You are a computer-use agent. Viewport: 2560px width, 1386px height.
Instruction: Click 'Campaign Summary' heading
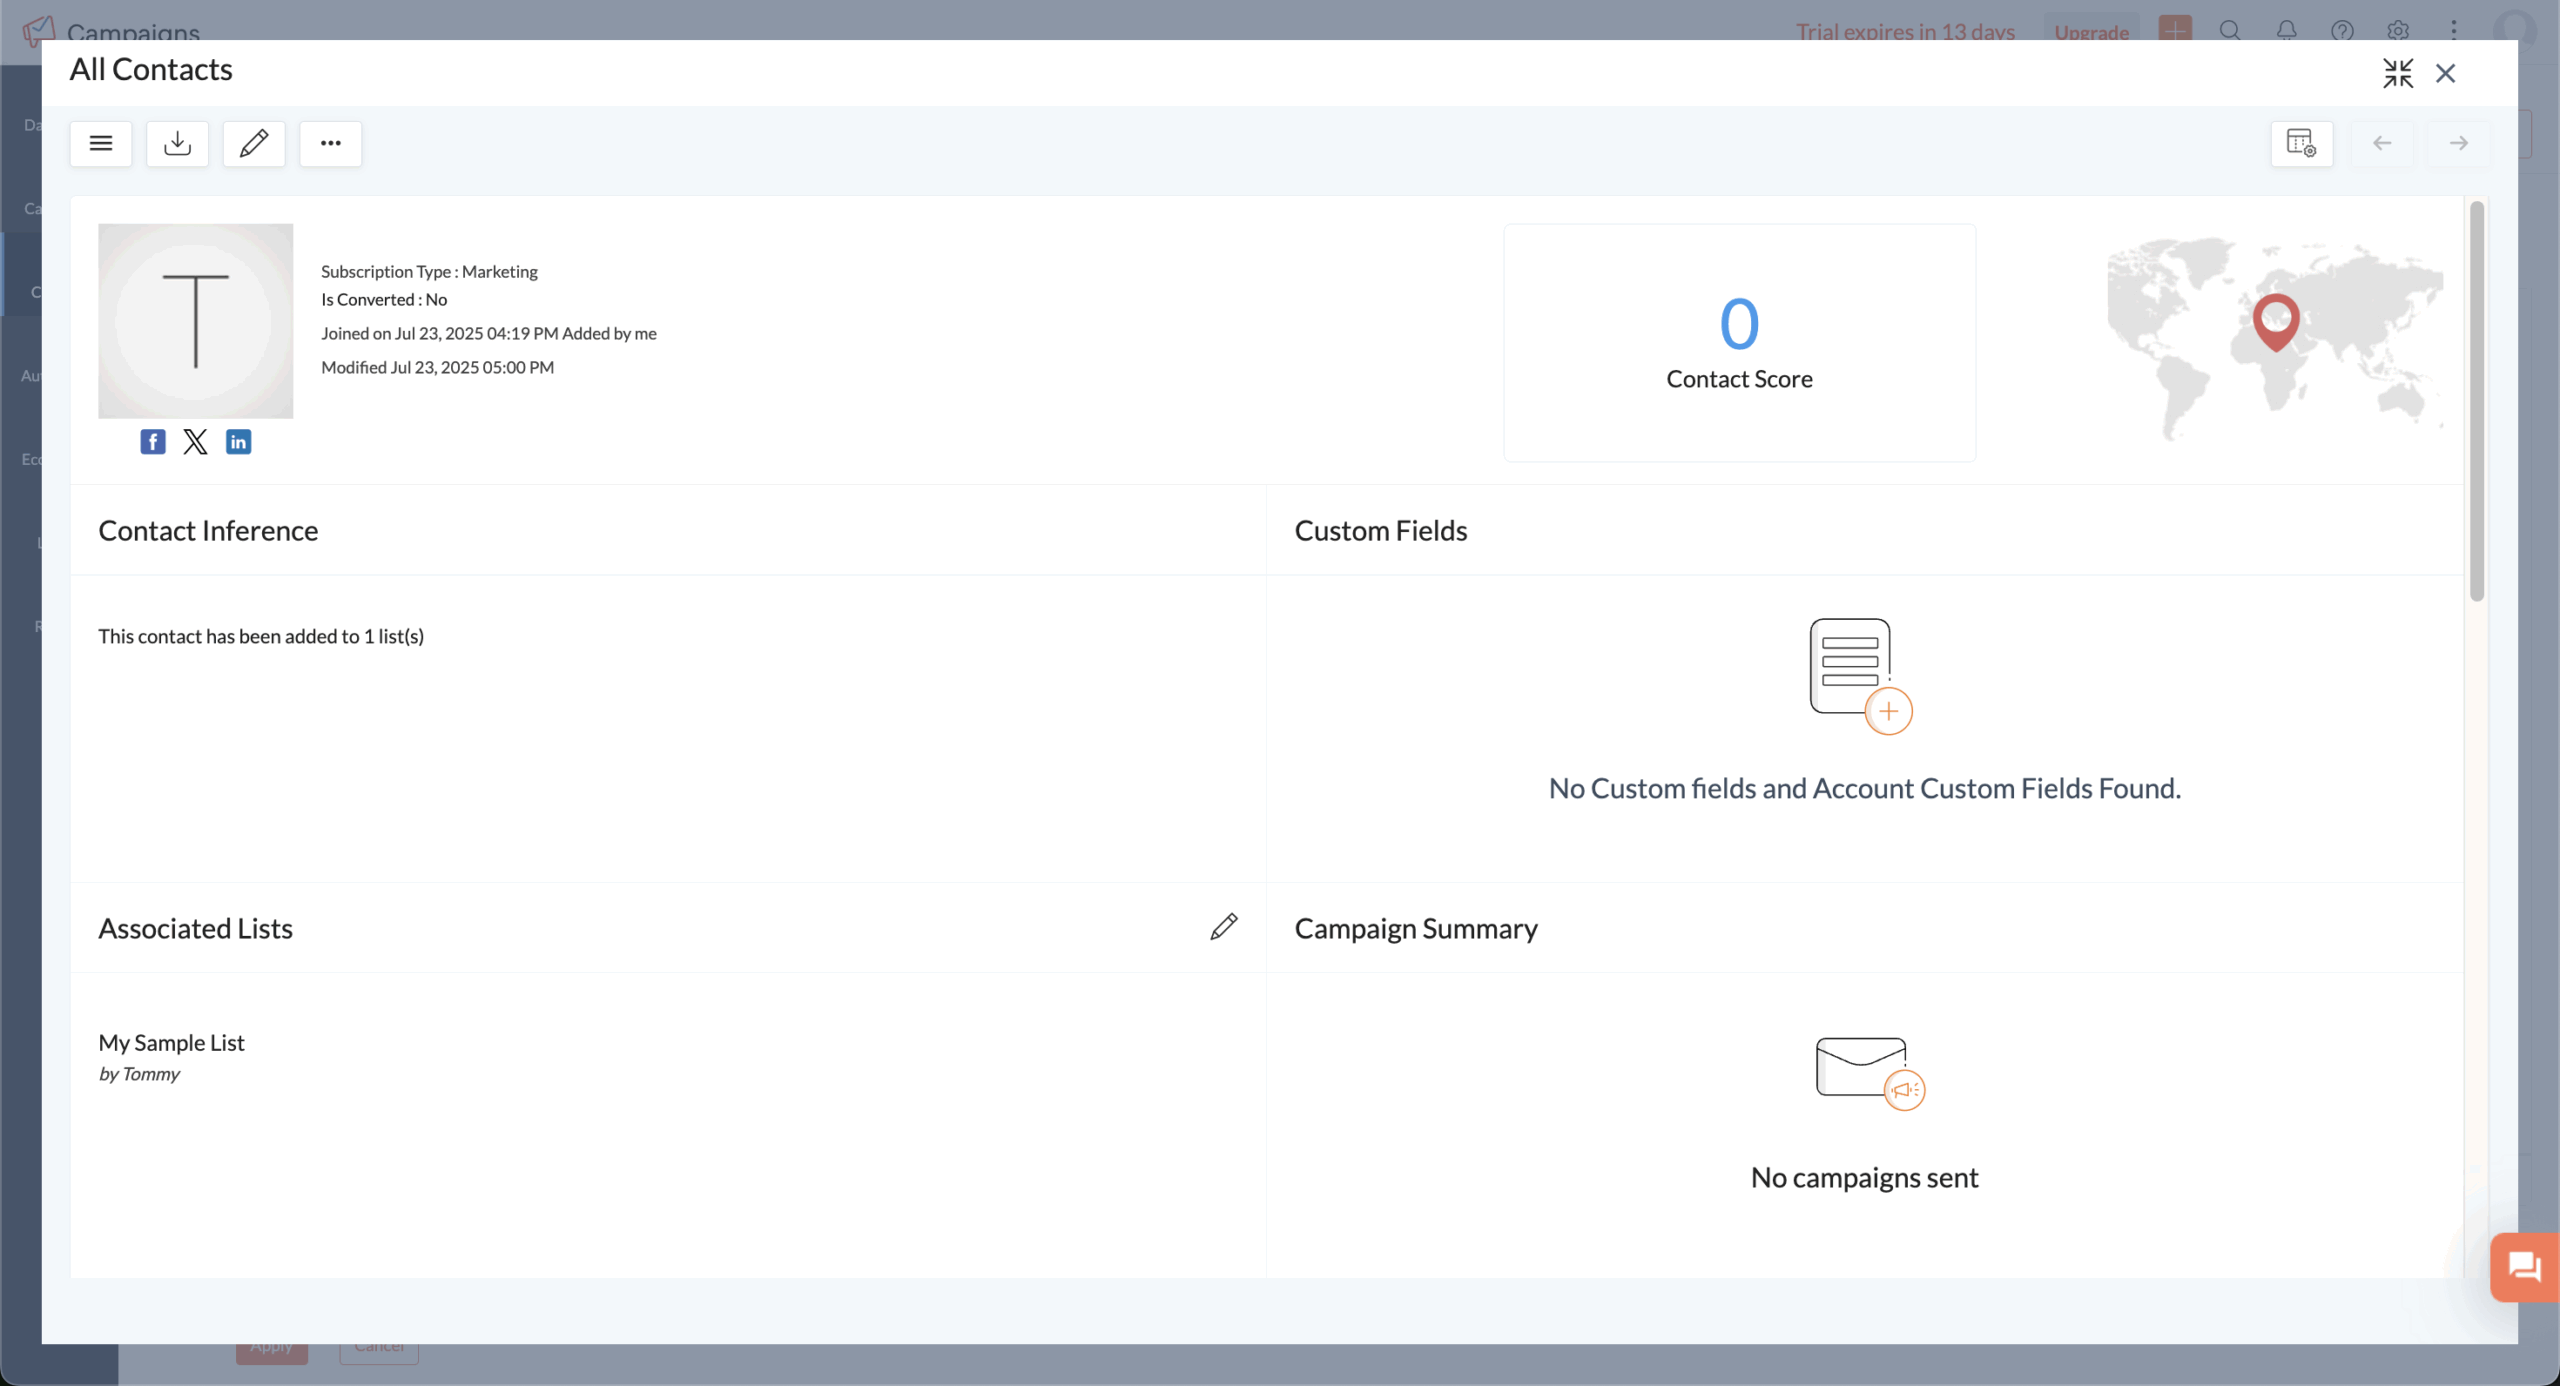pyautogui.click(x=1416, y=928)
